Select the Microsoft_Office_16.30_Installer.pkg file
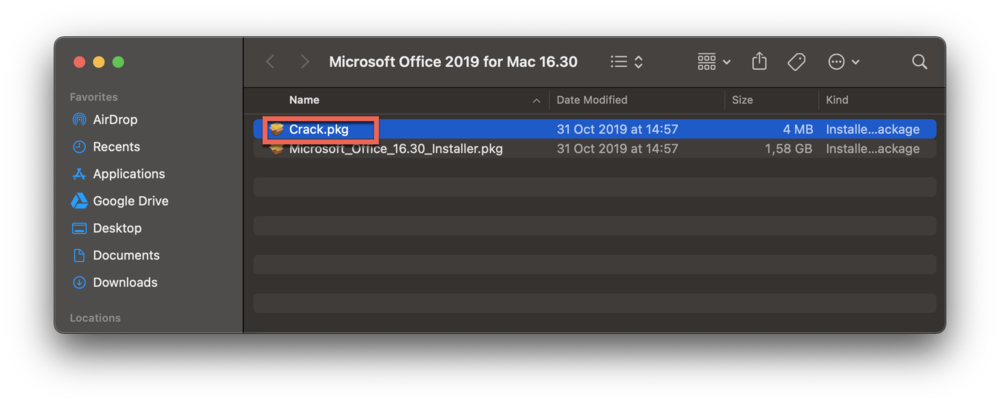The width and height of the screenshot is (1000, 405). click(395, 149)
